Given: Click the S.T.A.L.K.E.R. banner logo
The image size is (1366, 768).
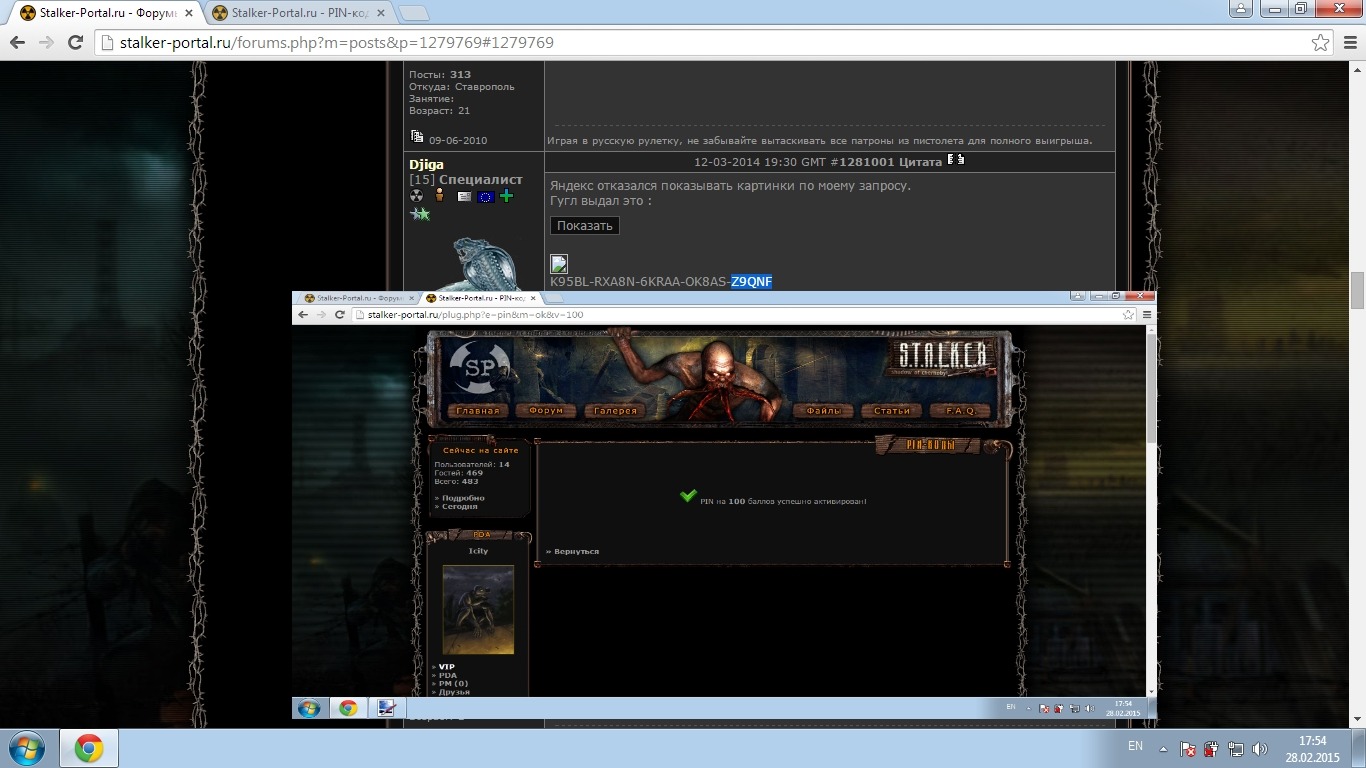Looking at the screenshot, I should pos(943,356).
